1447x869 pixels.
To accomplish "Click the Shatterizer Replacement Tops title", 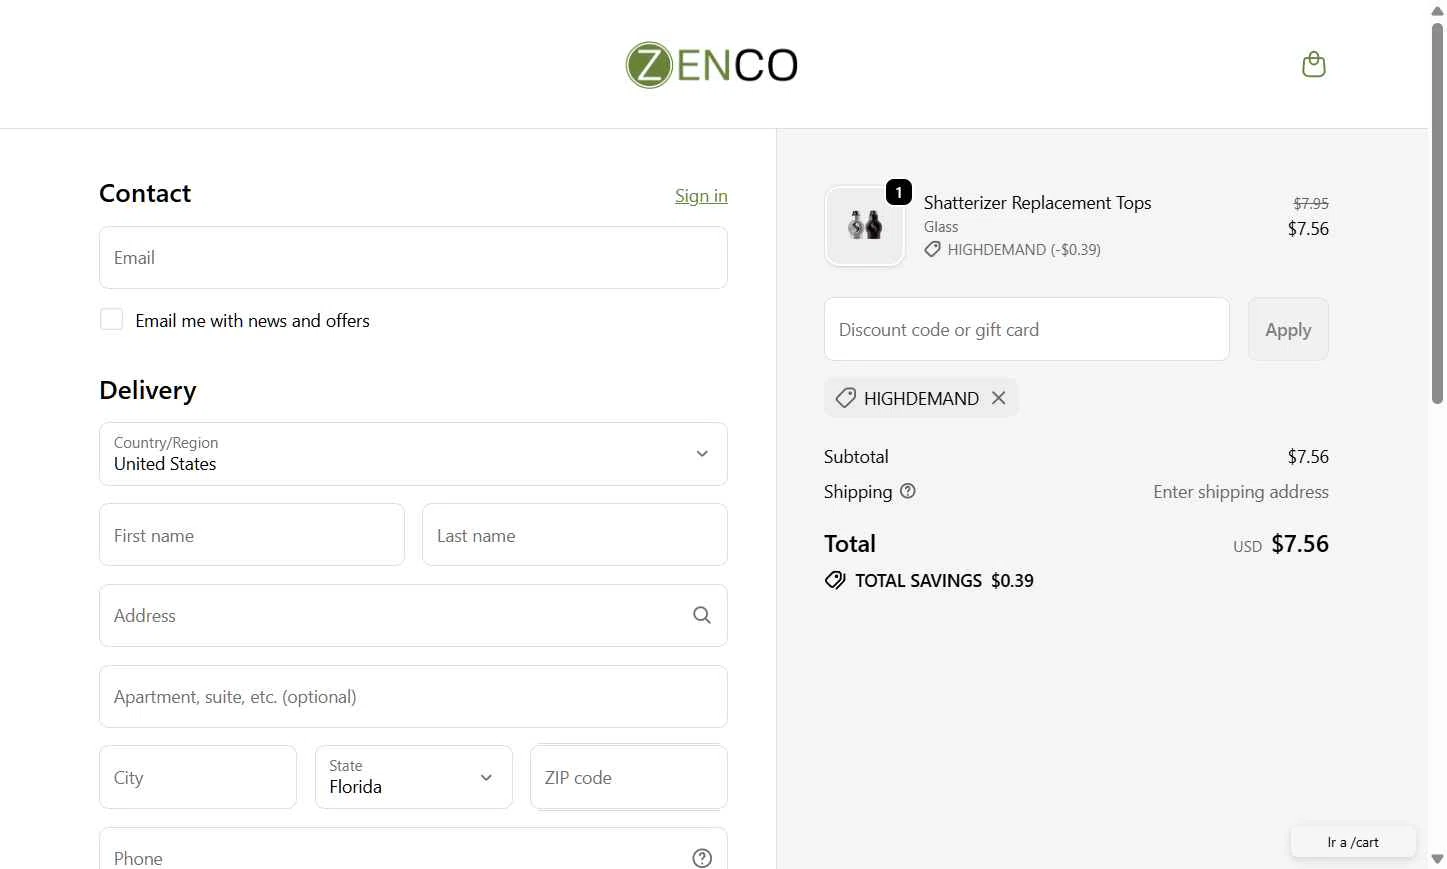I will point(1037,203).
